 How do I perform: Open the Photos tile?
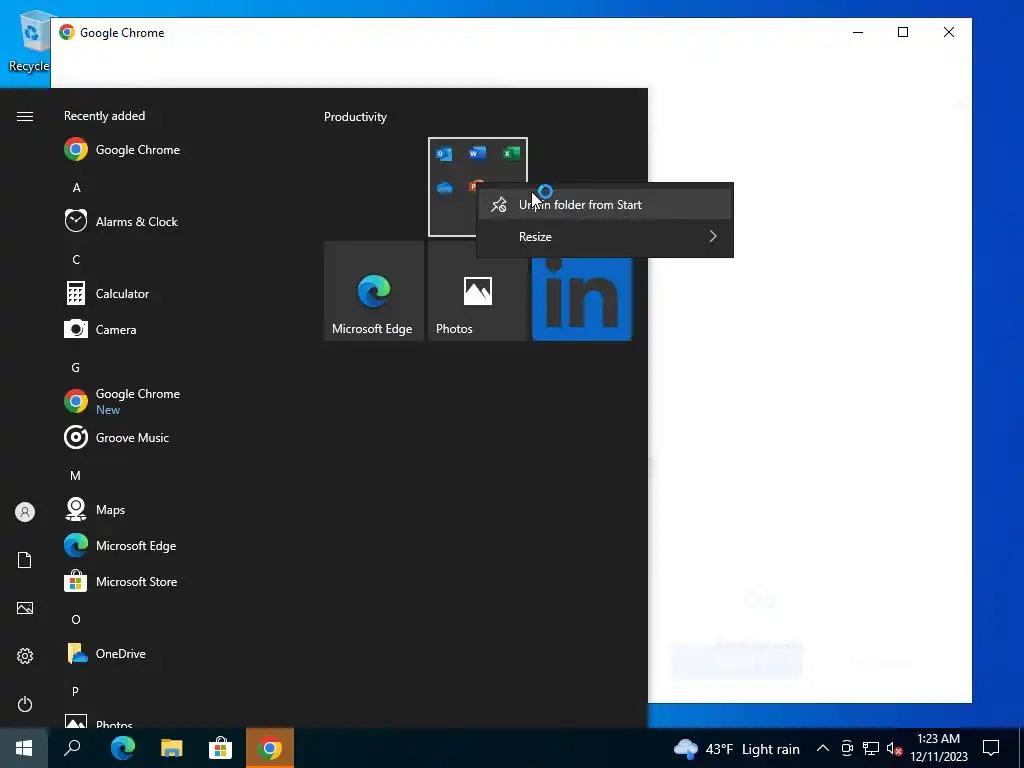pos(477,291)
